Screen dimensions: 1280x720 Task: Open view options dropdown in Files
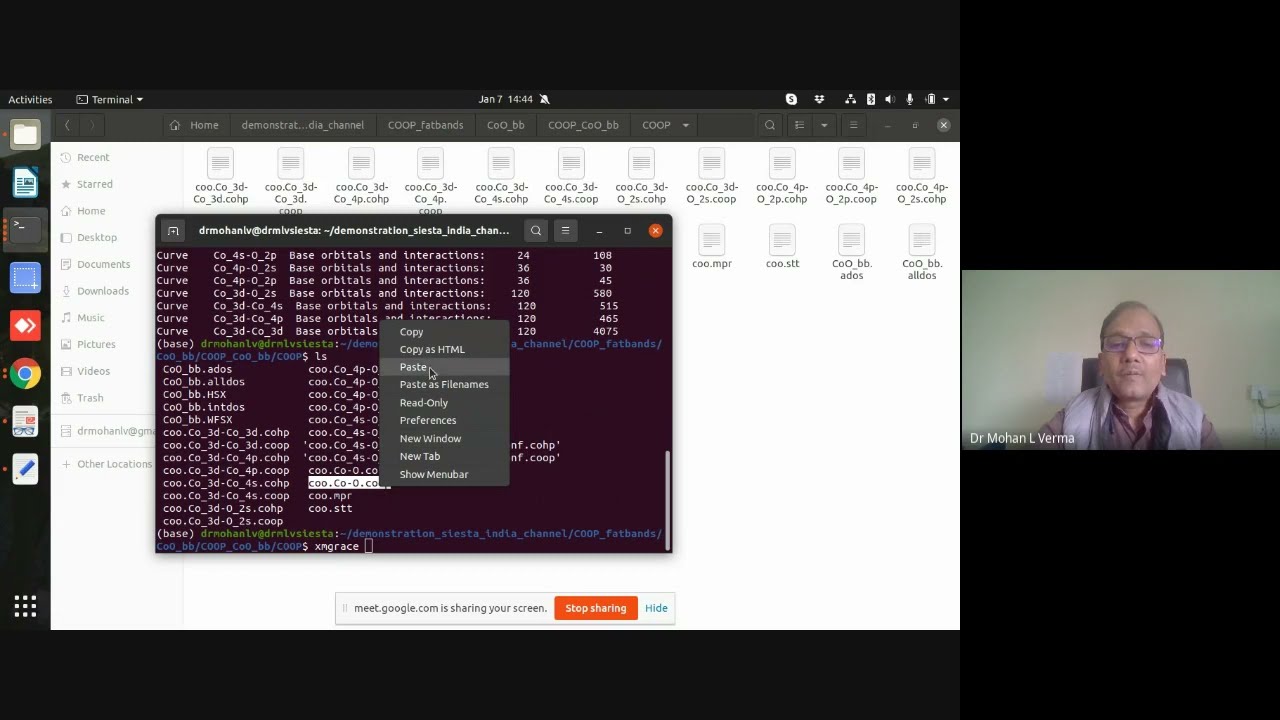click(824, 125)
